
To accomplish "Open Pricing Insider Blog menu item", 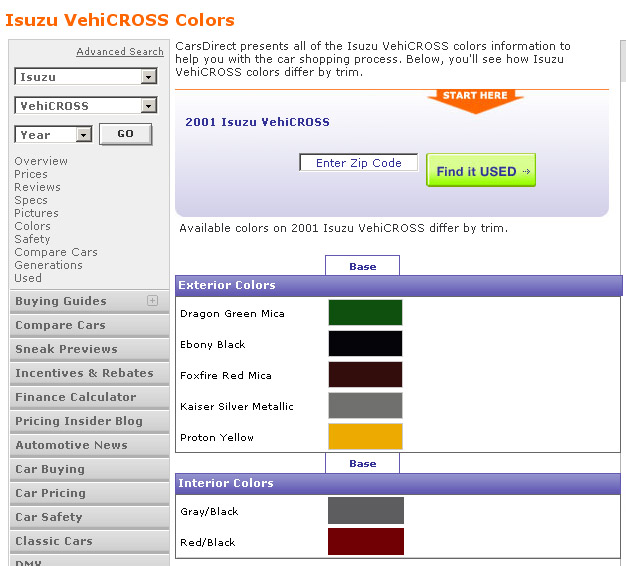I will (x=89, y=421).
